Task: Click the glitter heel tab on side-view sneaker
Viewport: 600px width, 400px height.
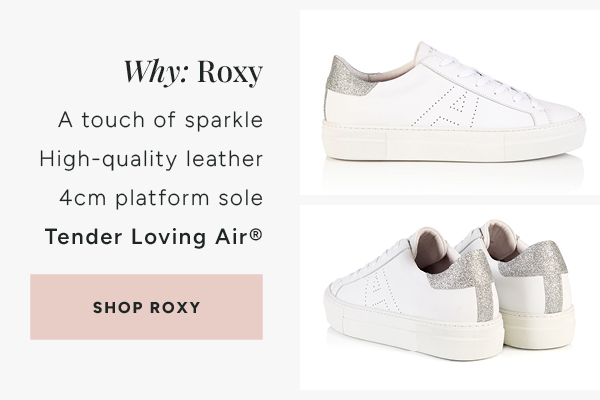Action: click(x=348, y=78)
